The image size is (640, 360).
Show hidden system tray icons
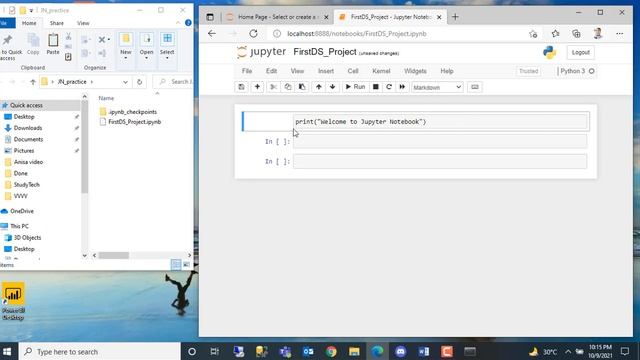(x=568, y=351)
